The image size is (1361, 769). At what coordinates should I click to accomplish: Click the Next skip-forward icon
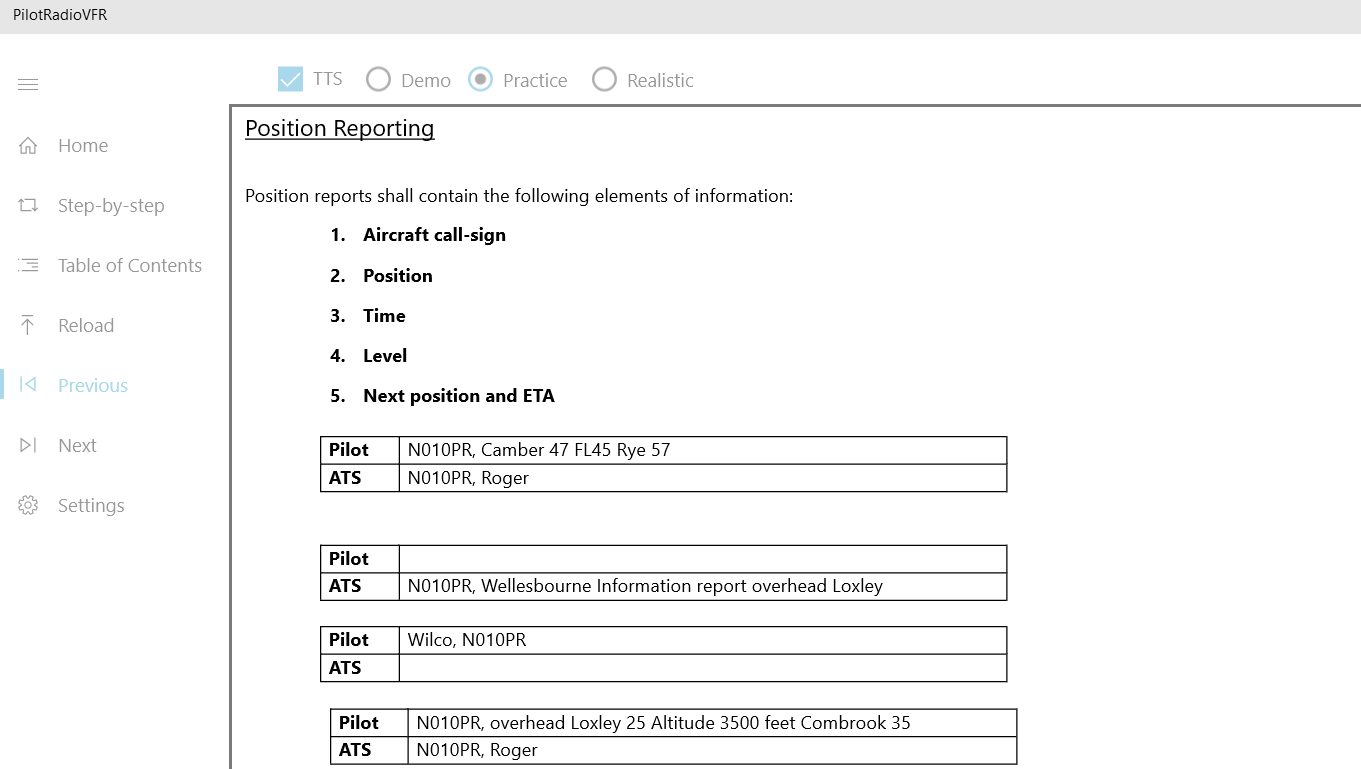pyautogui.click(x=28, y=445)
